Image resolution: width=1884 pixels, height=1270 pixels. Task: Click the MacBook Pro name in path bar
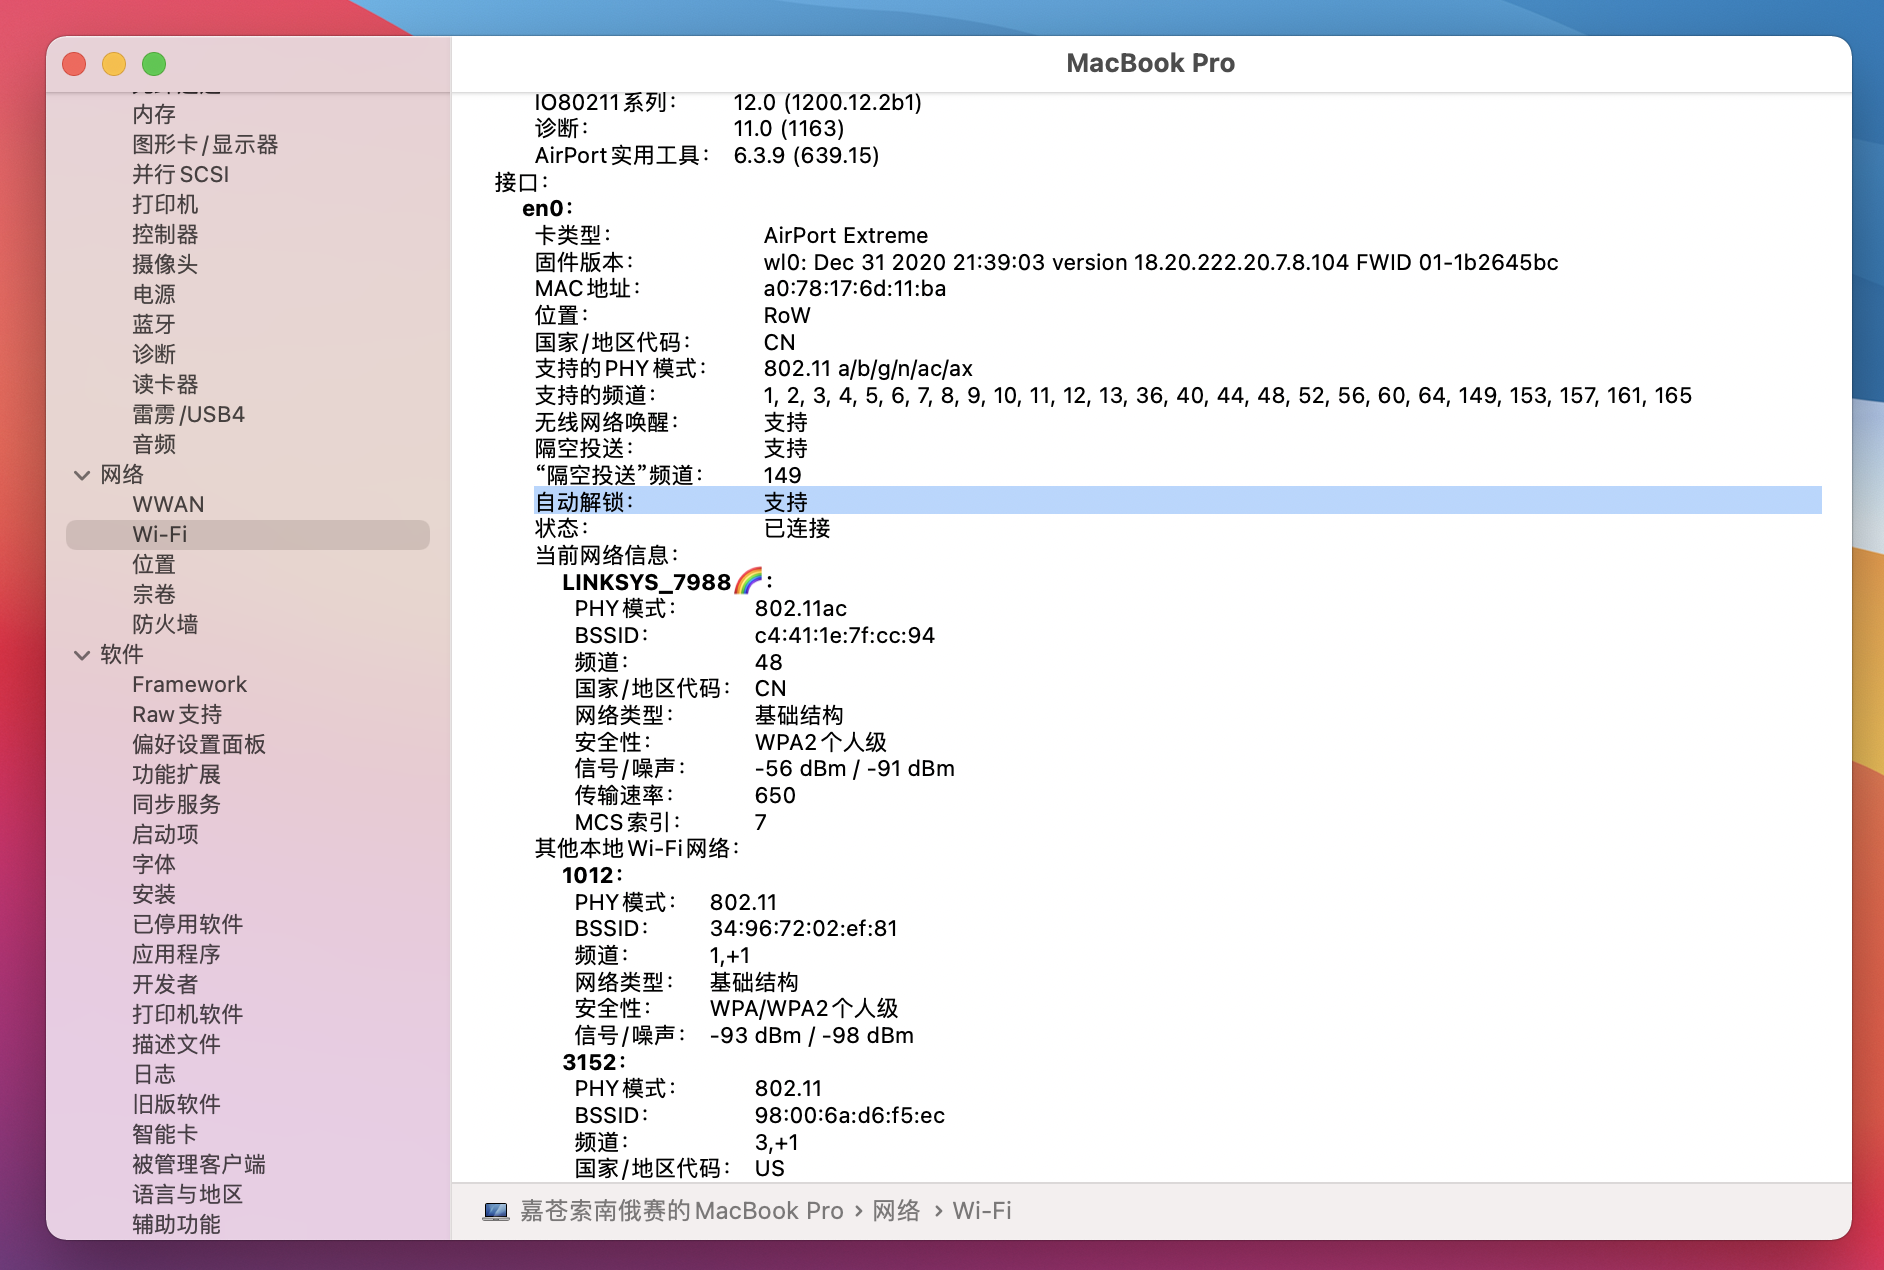(681, 1211)
